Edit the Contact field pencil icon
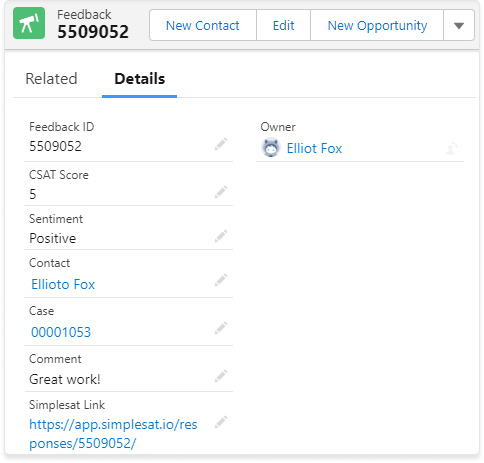The image size is (484, 463). (x=221, y=280)
